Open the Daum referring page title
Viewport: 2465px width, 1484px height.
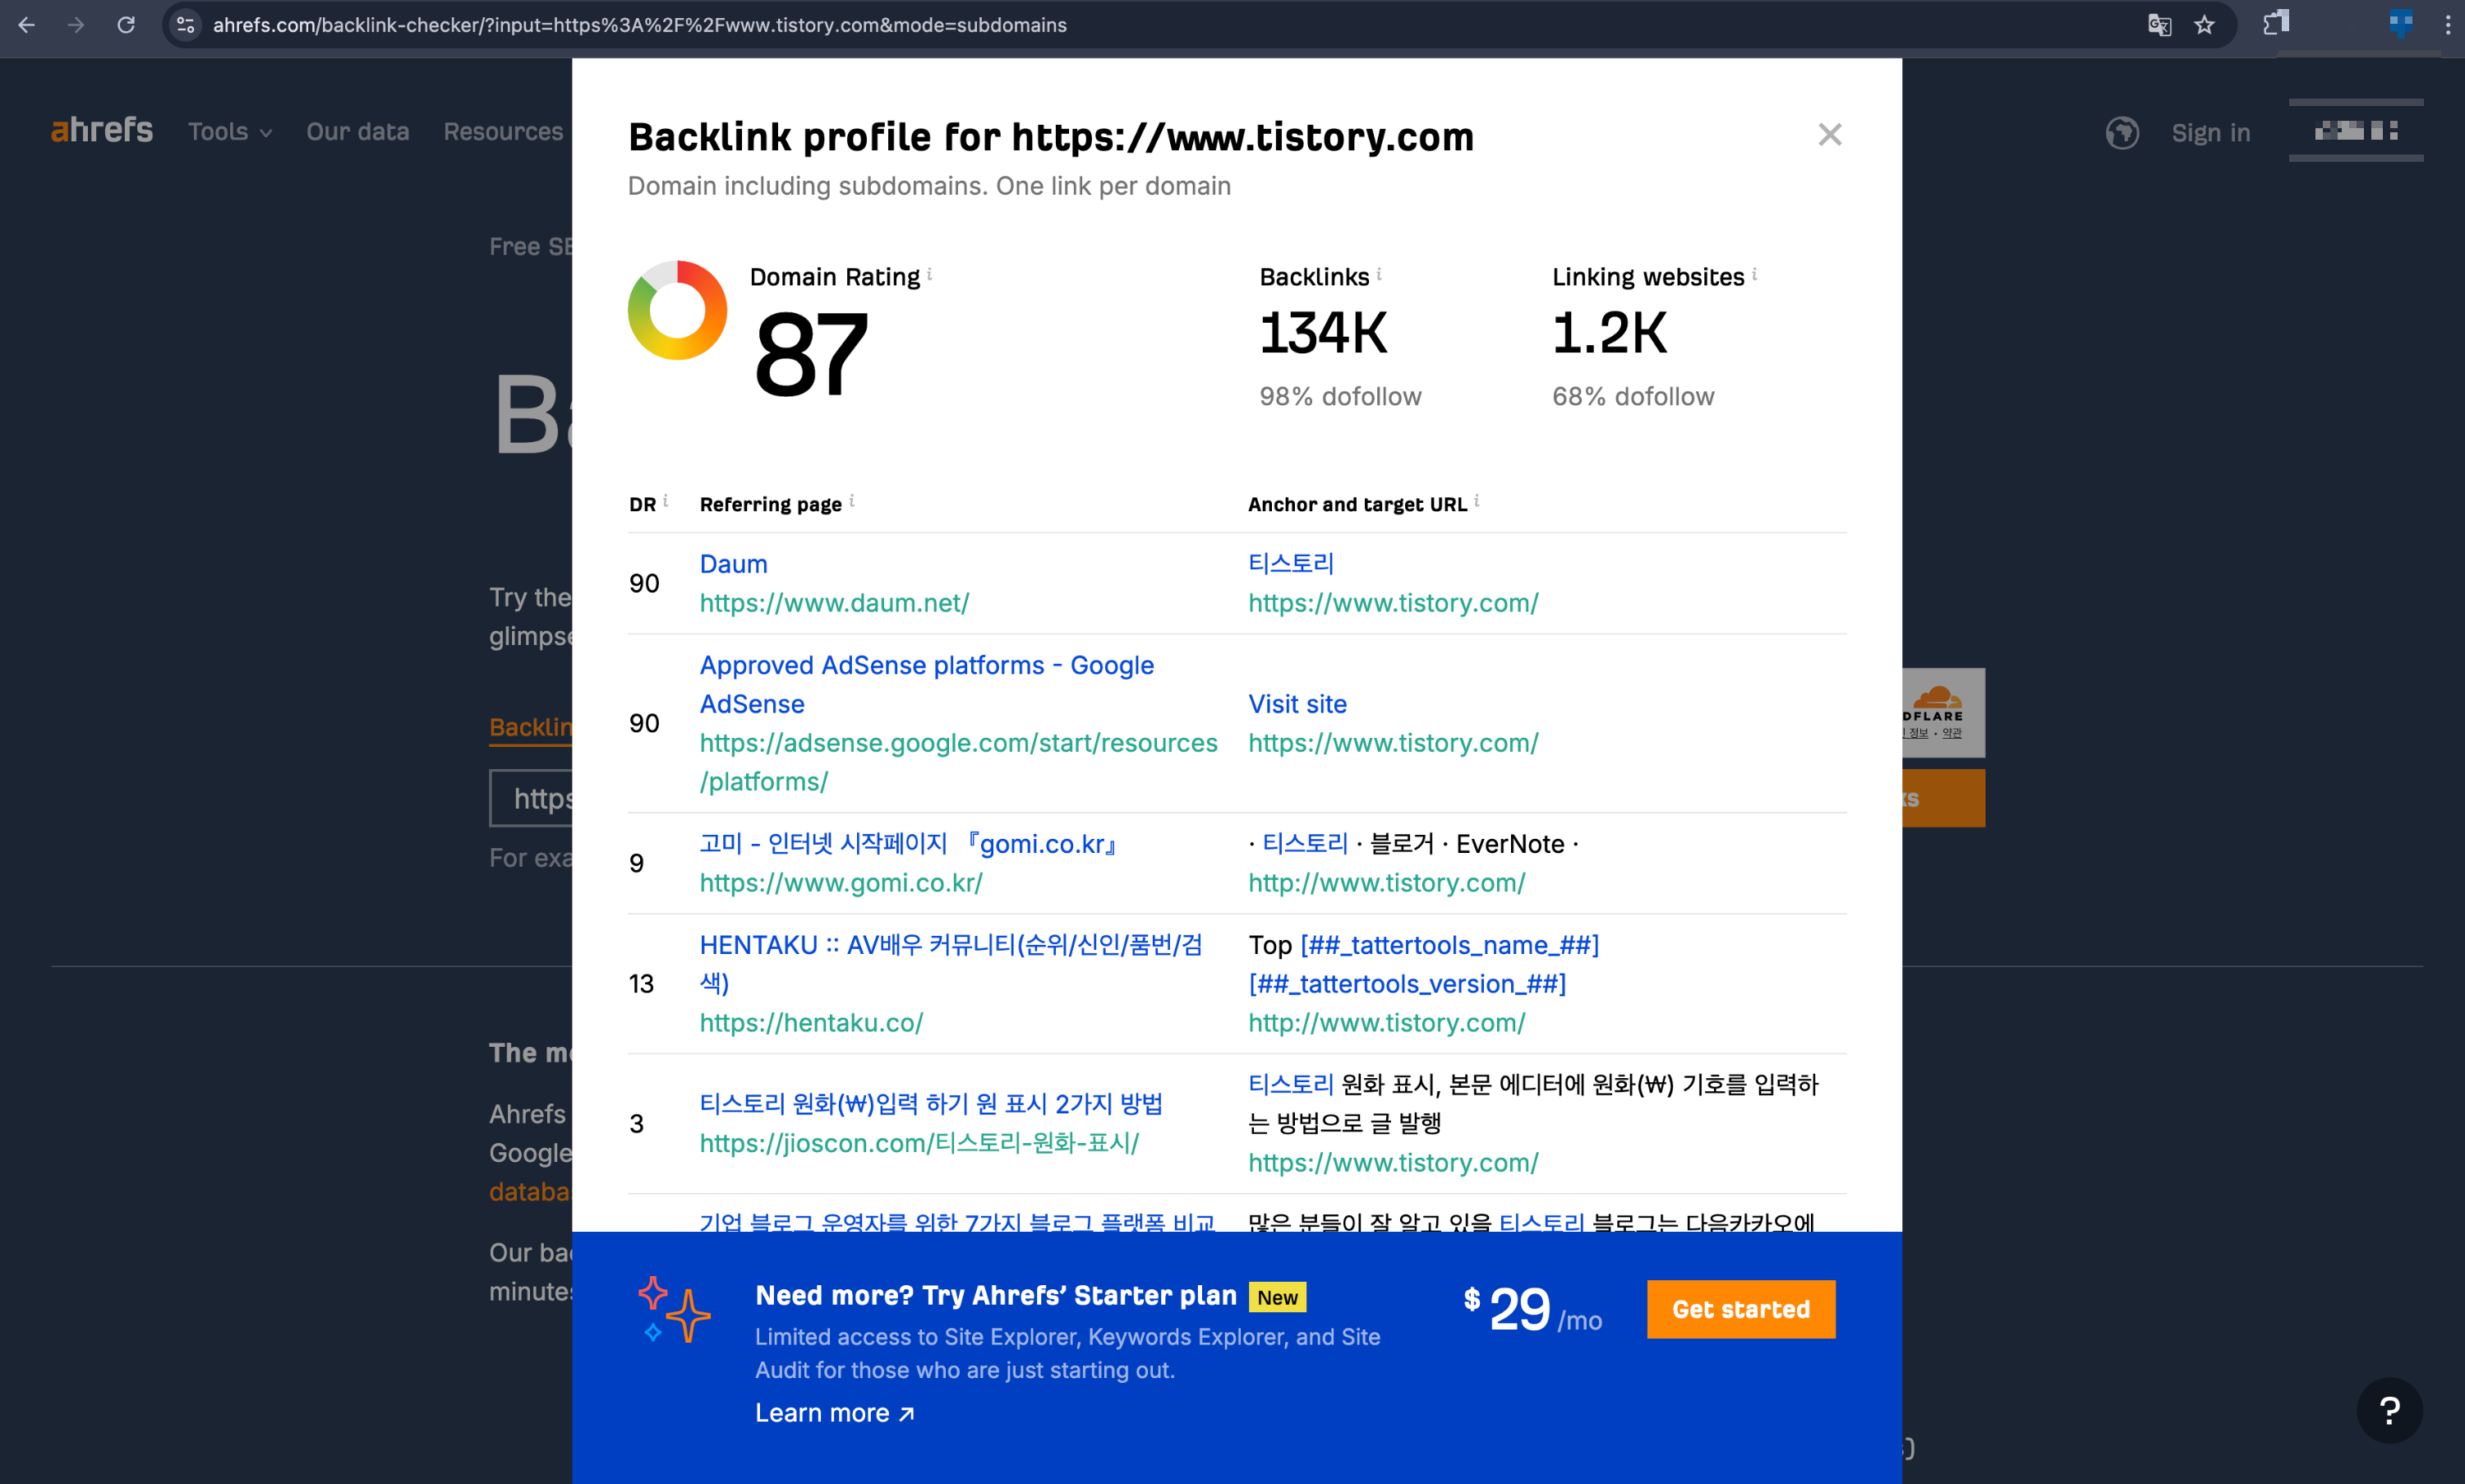(733, 564)
